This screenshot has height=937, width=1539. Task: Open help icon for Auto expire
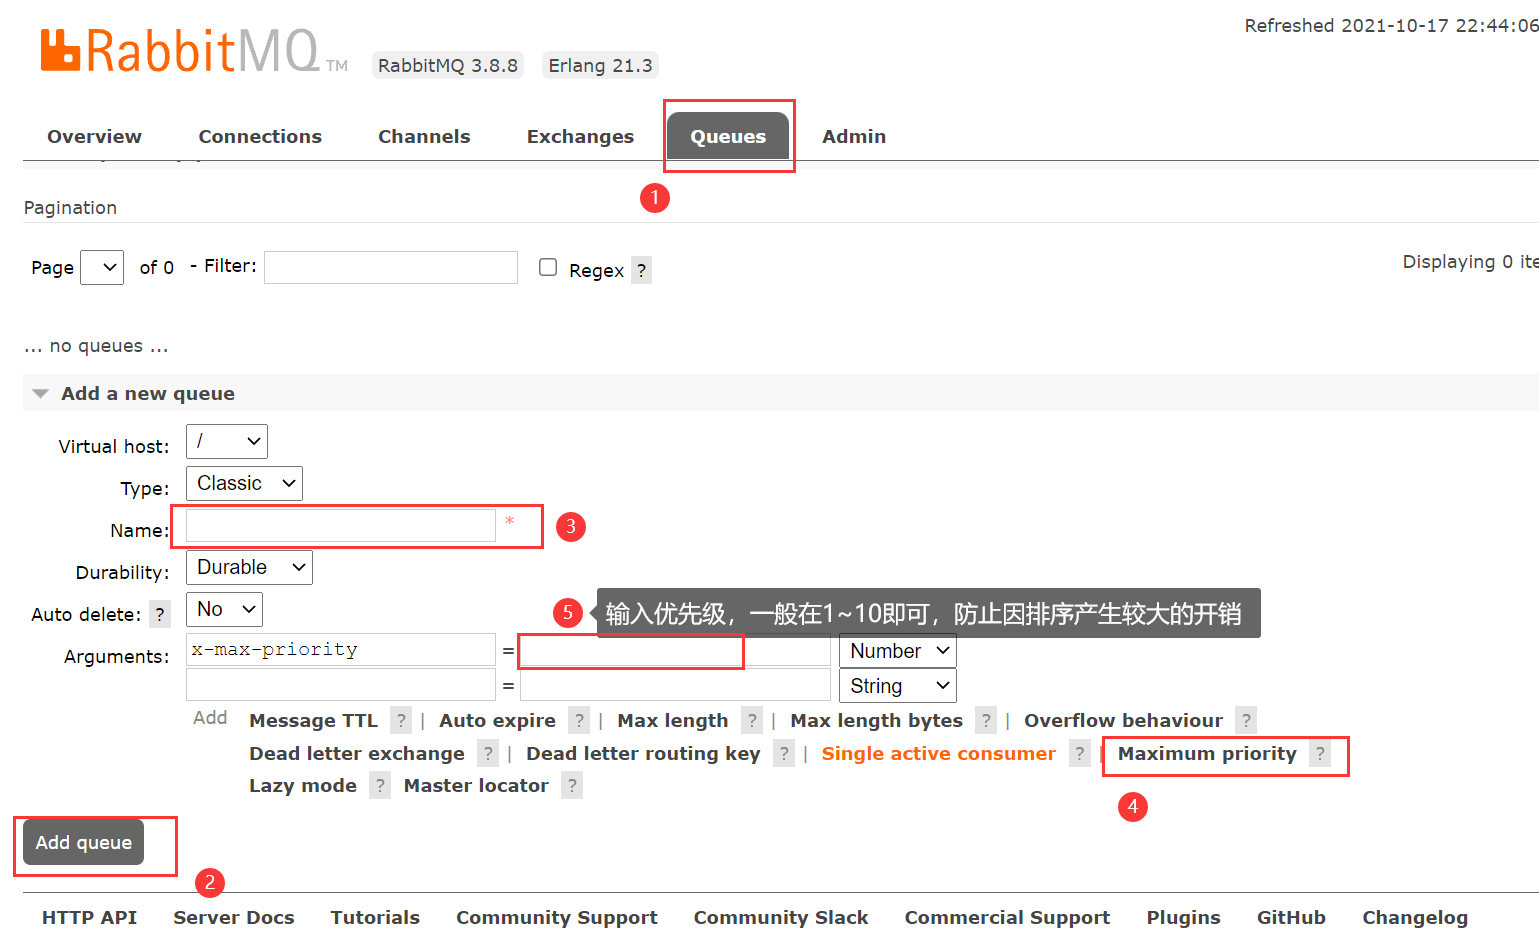point(579,720)
